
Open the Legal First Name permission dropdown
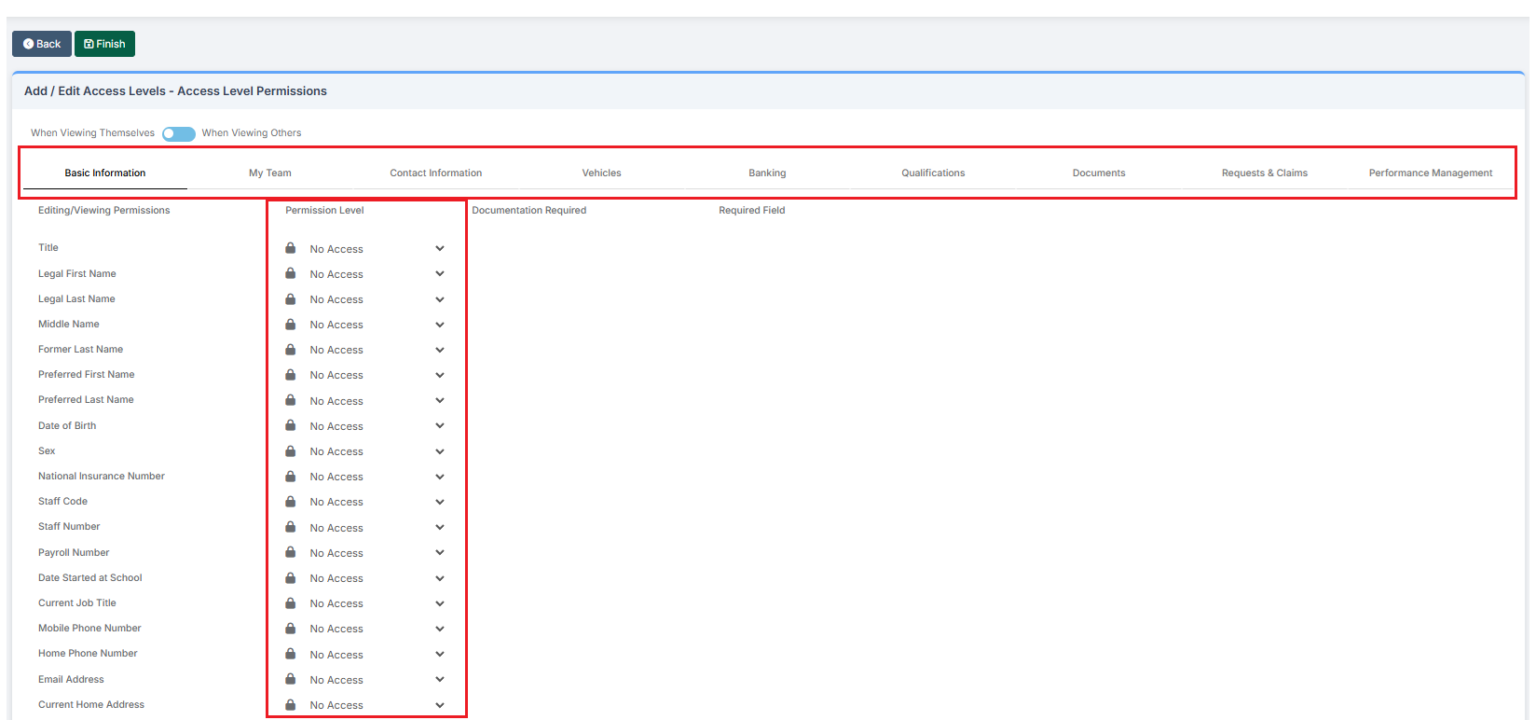[x=439, y=273]
